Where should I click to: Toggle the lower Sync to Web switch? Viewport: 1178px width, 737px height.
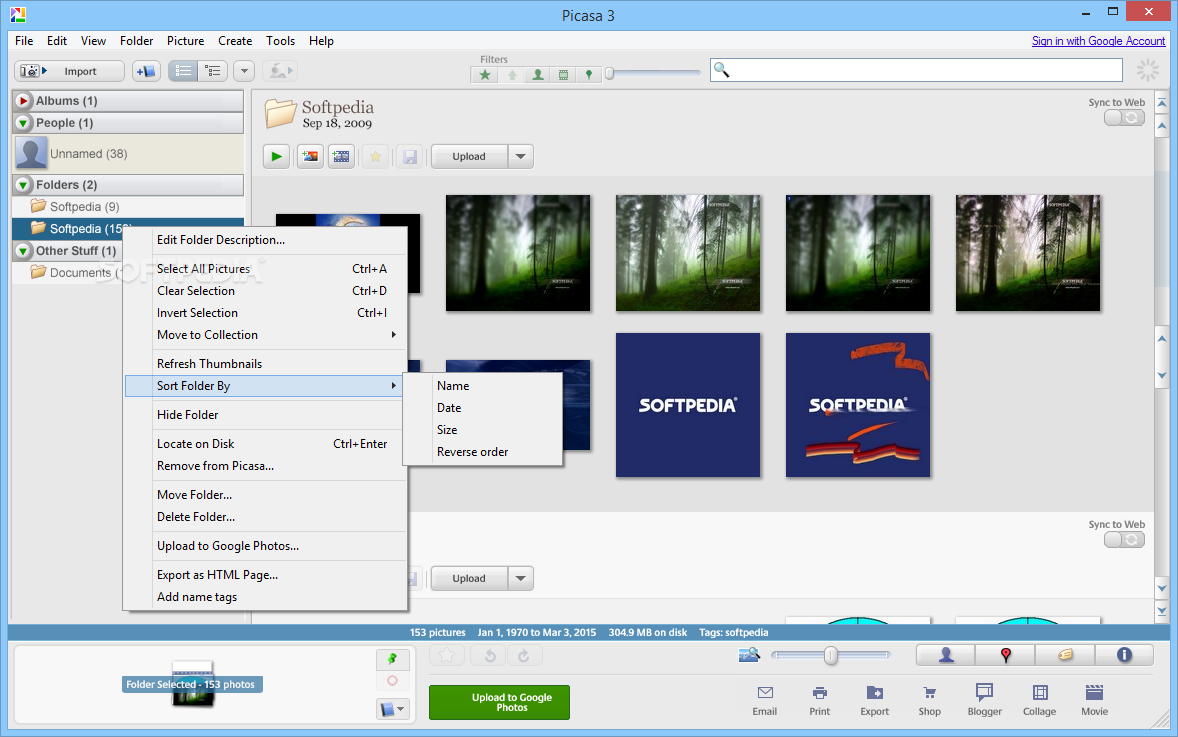(x=1124, y=540)
